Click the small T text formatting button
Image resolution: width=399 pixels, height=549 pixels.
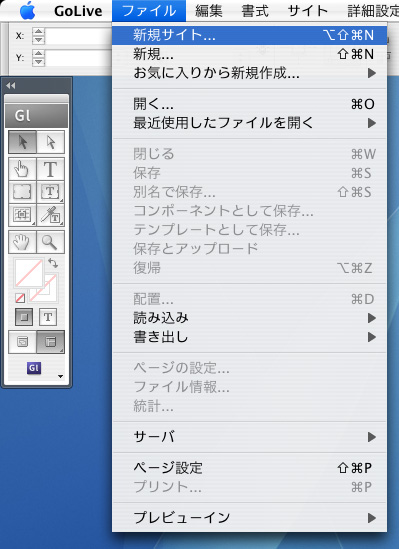[x=48, y=317]
